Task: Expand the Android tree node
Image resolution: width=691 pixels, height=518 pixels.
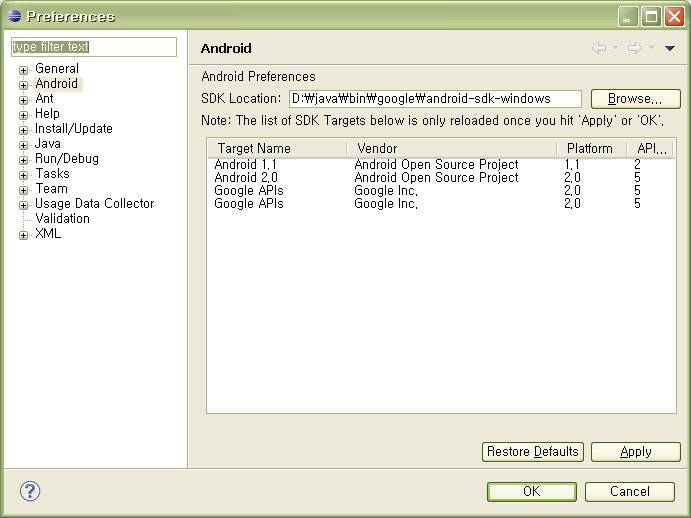Action: (x=23, y=85)
